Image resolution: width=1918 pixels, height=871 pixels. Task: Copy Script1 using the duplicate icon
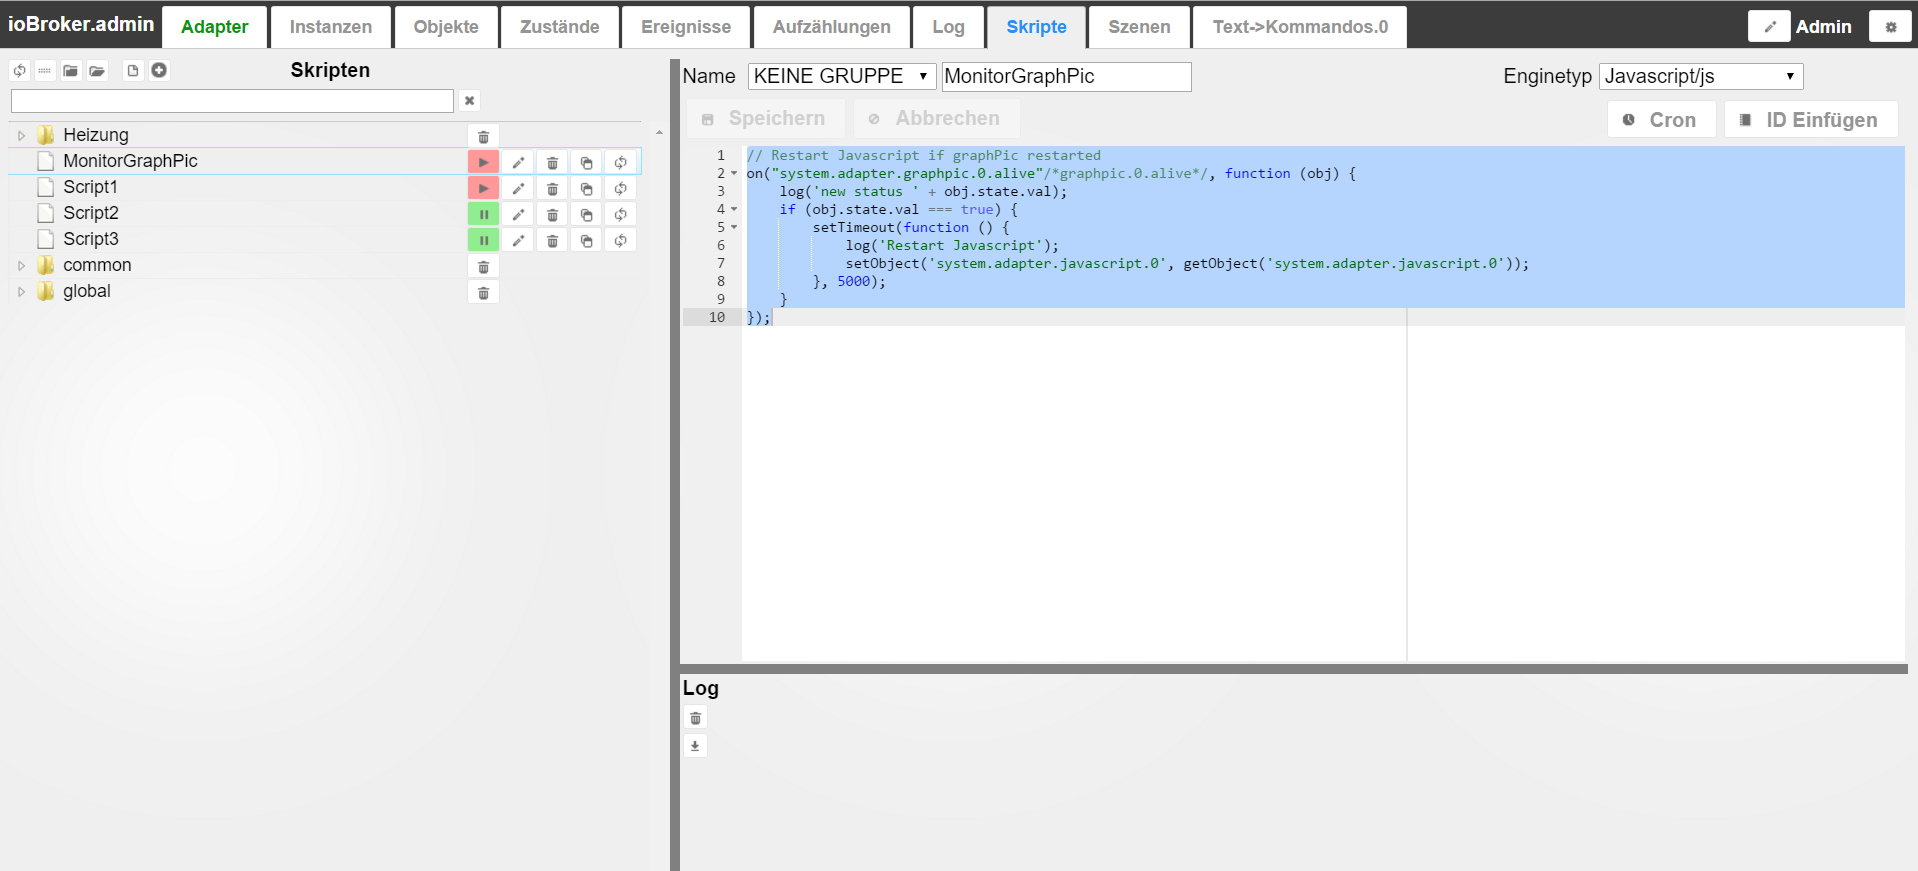point(586,189)
